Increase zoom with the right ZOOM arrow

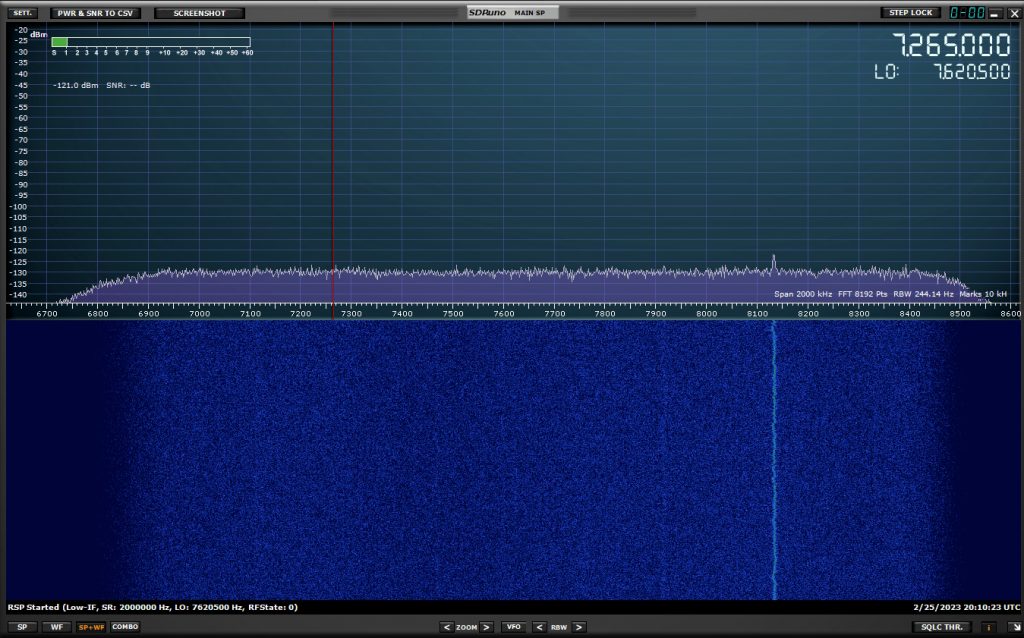click(x=487, y=627)
